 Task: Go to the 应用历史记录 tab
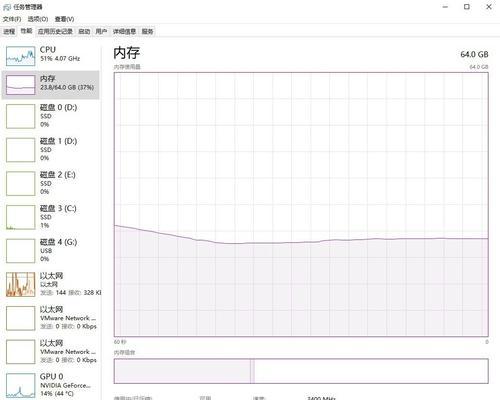tap(55, 31)
